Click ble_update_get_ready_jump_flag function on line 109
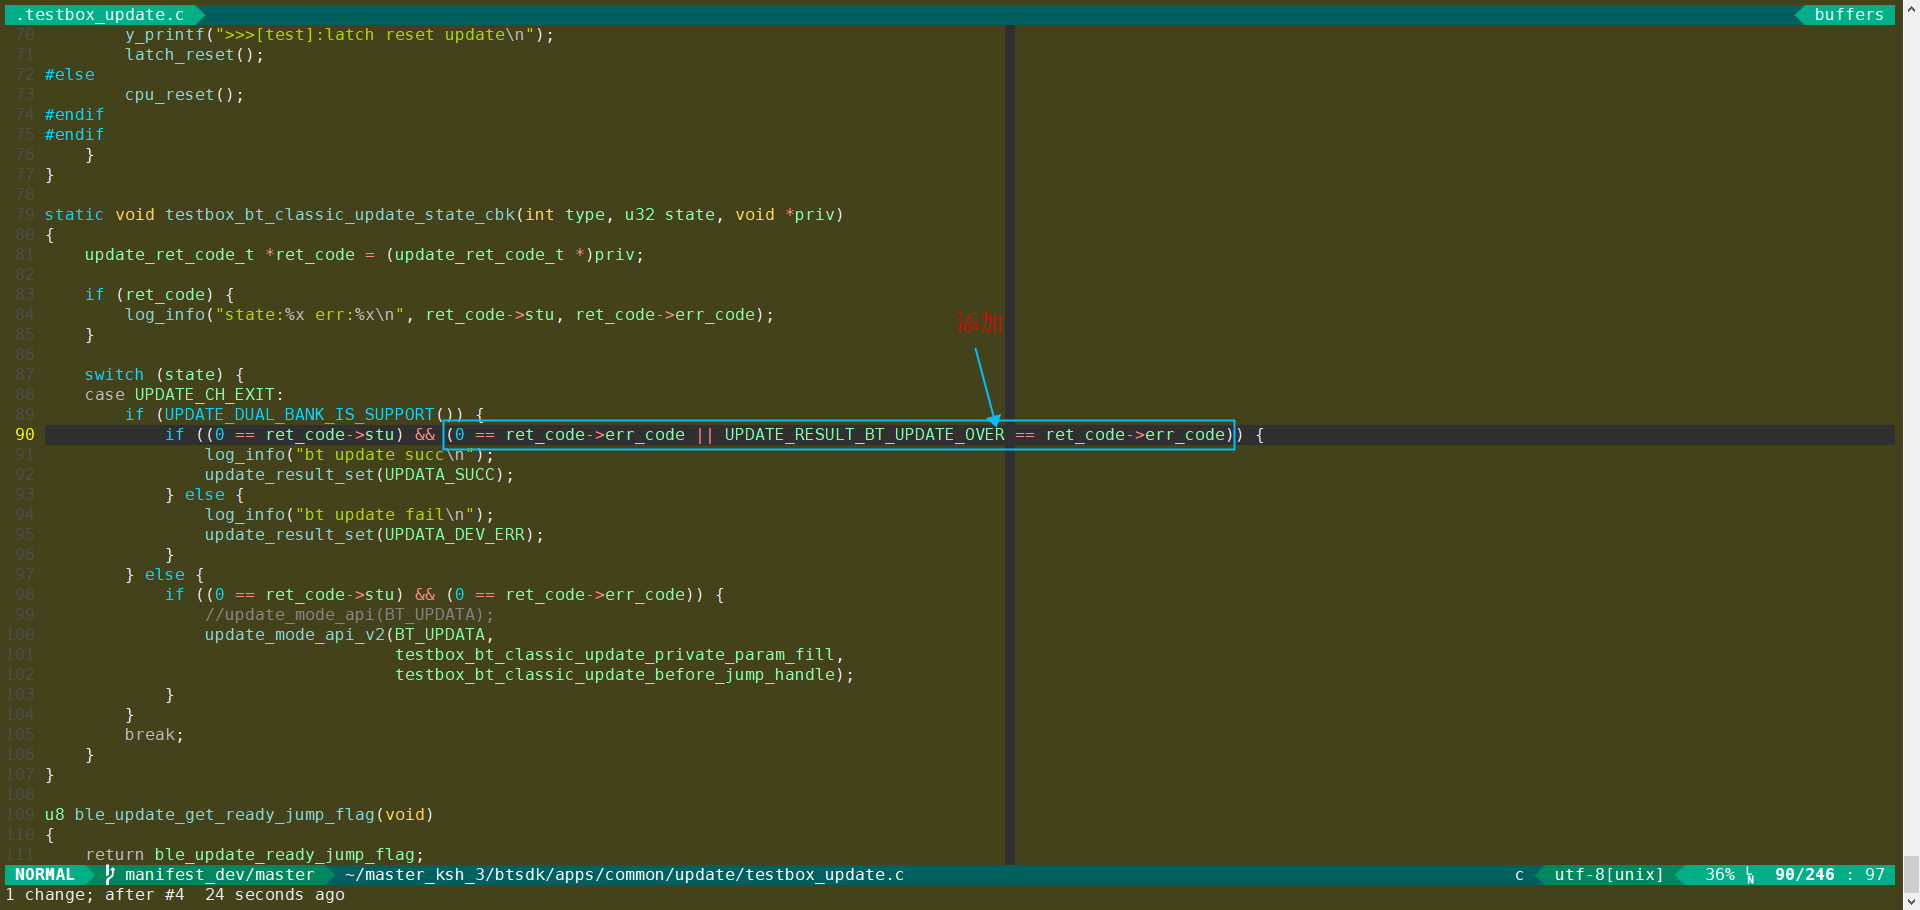This screenshot has height=910, width=1920. pos(224,814)
